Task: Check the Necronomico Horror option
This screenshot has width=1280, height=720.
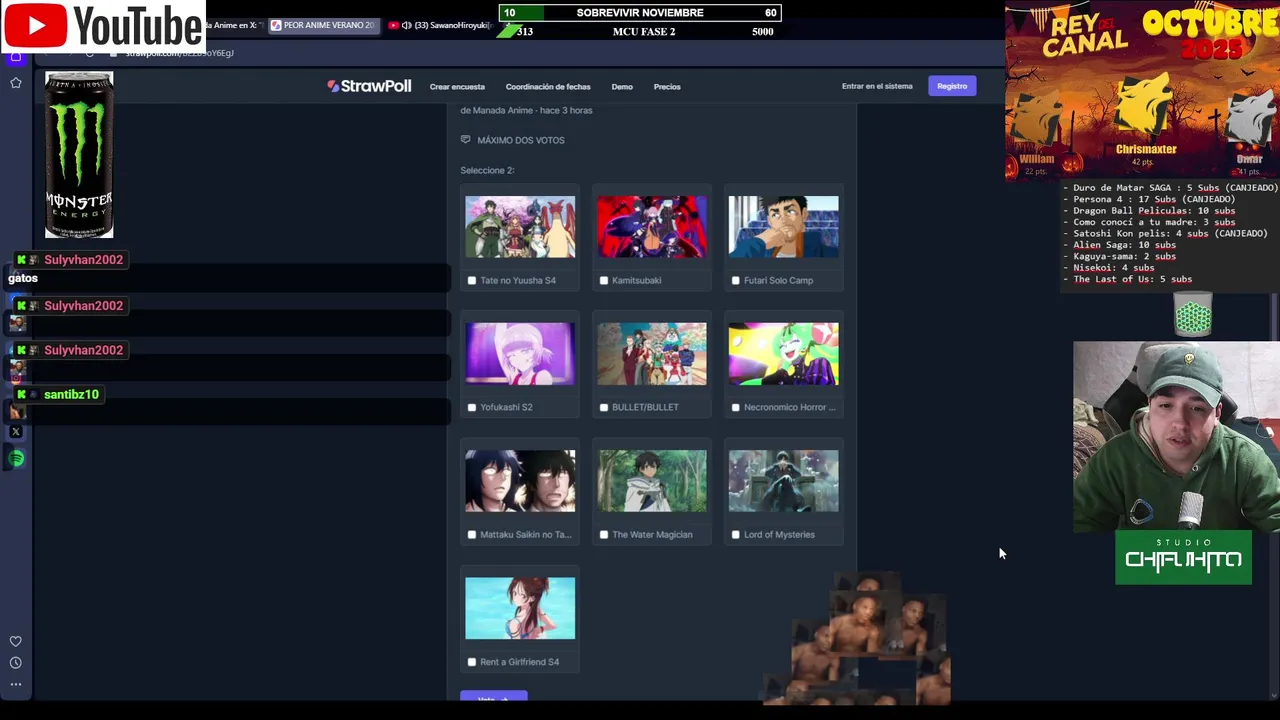Action: (x=736, y=408)
